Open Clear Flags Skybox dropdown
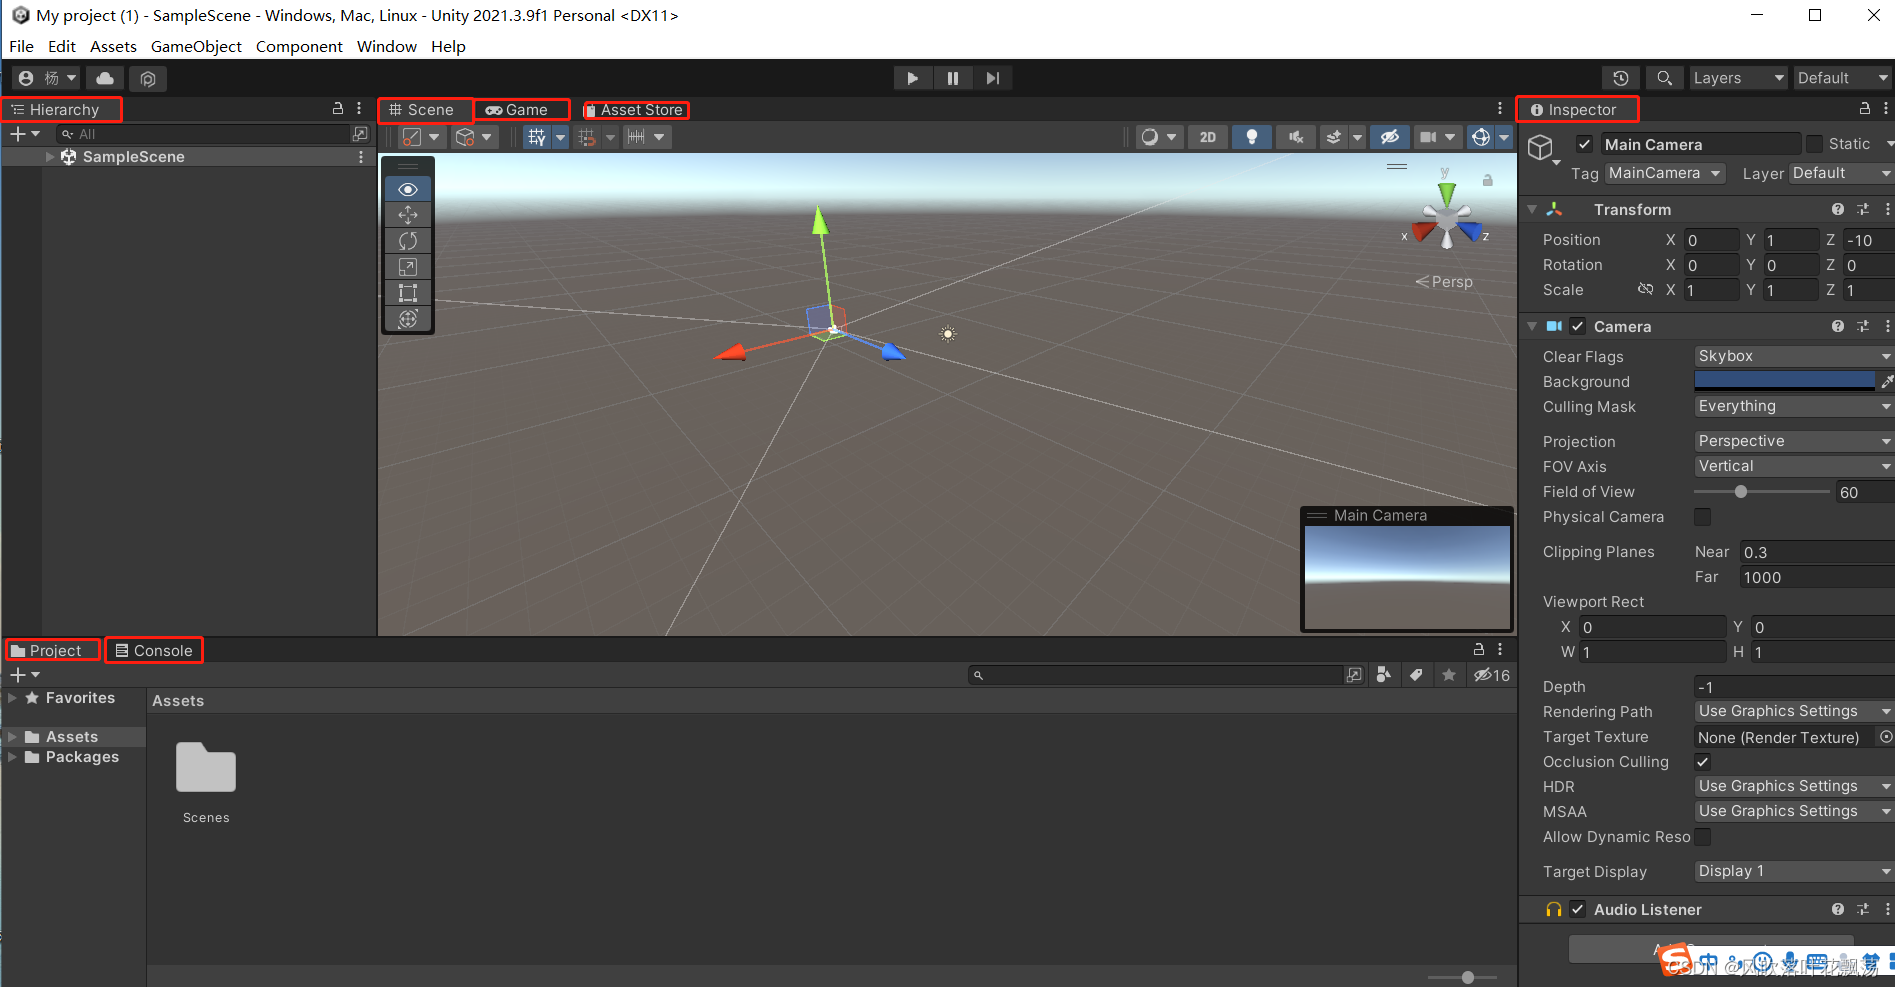Viewport: 1895px width, 987px height. point(1794,356)
